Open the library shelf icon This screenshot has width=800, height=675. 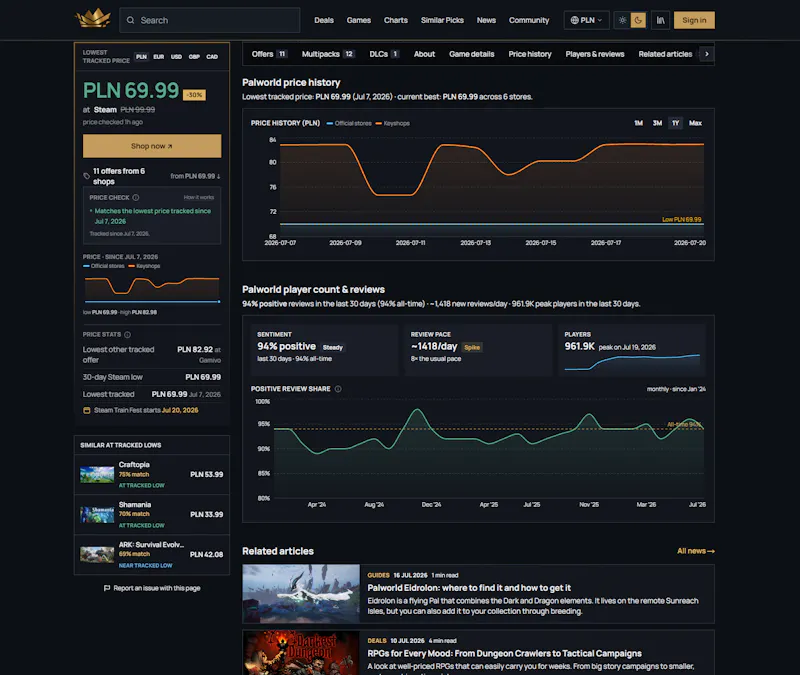coord(661,20)
